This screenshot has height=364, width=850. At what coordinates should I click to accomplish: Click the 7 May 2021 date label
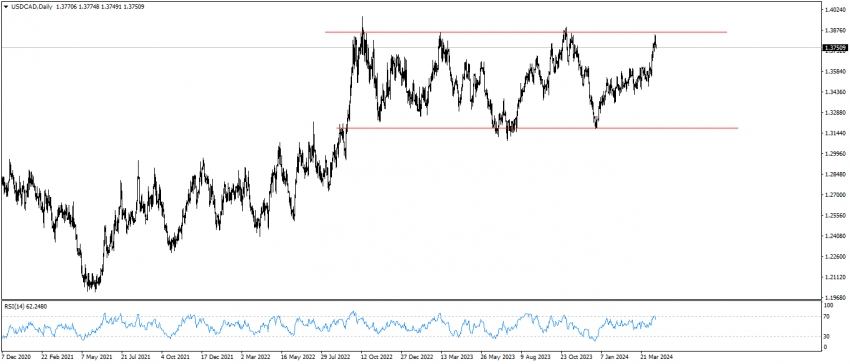click(x=96, y=357)
